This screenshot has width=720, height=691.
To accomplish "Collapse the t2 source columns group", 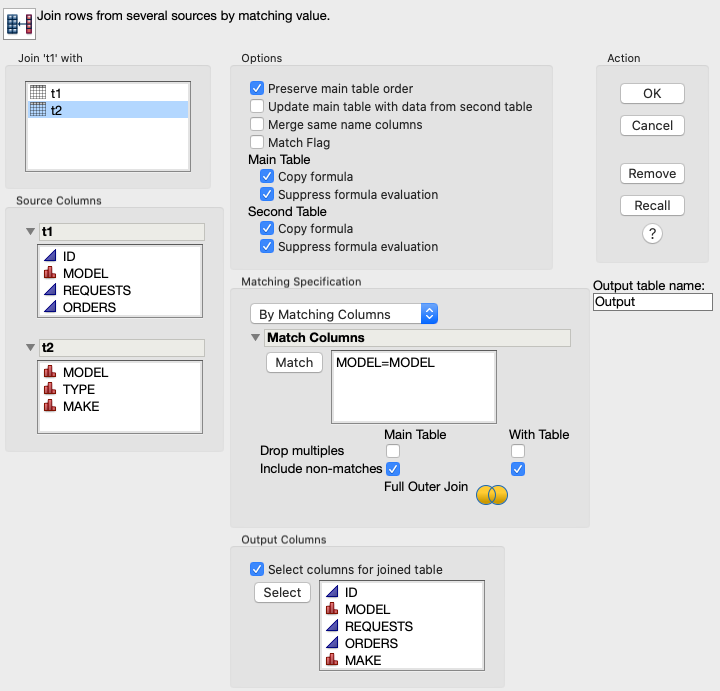I will click(30, 348).
